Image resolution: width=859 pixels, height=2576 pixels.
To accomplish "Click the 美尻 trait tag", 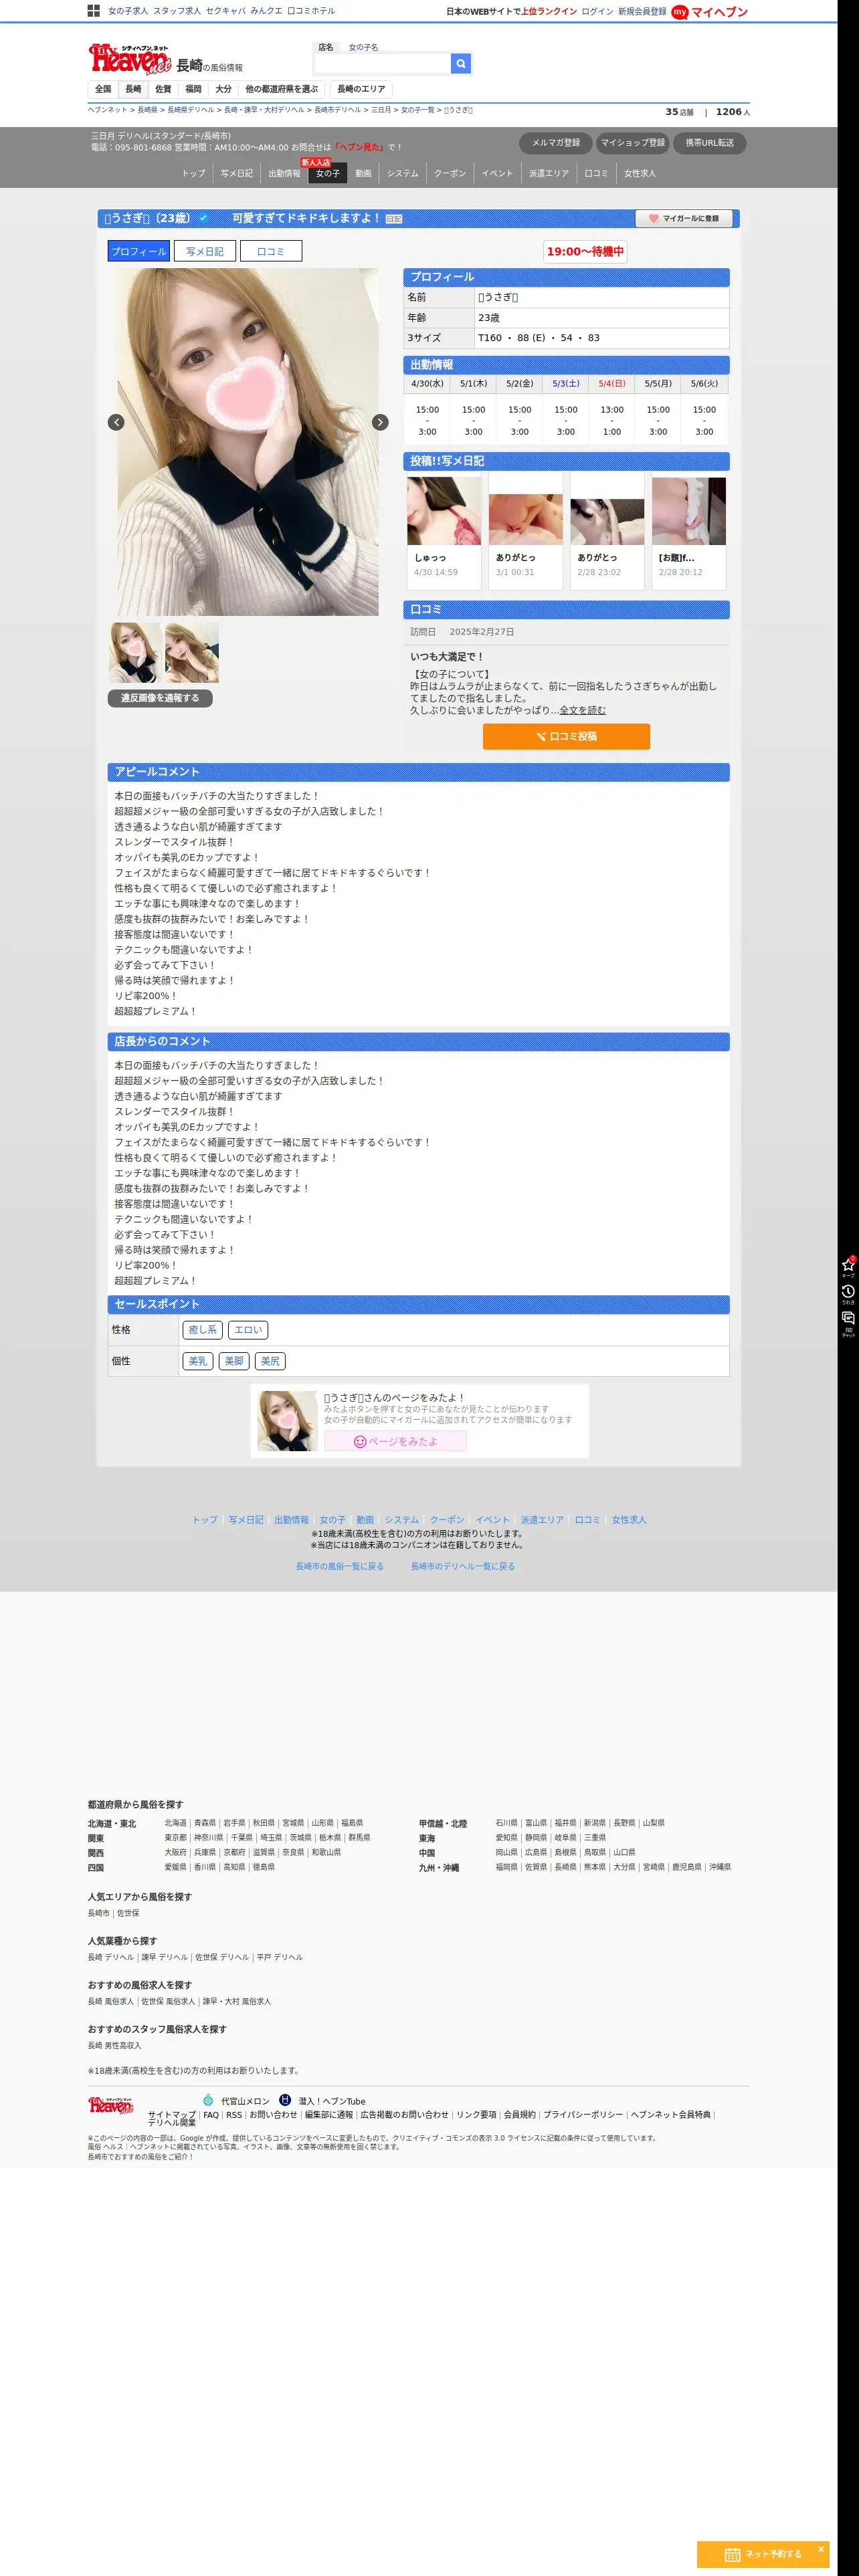I will (270, 1361).
